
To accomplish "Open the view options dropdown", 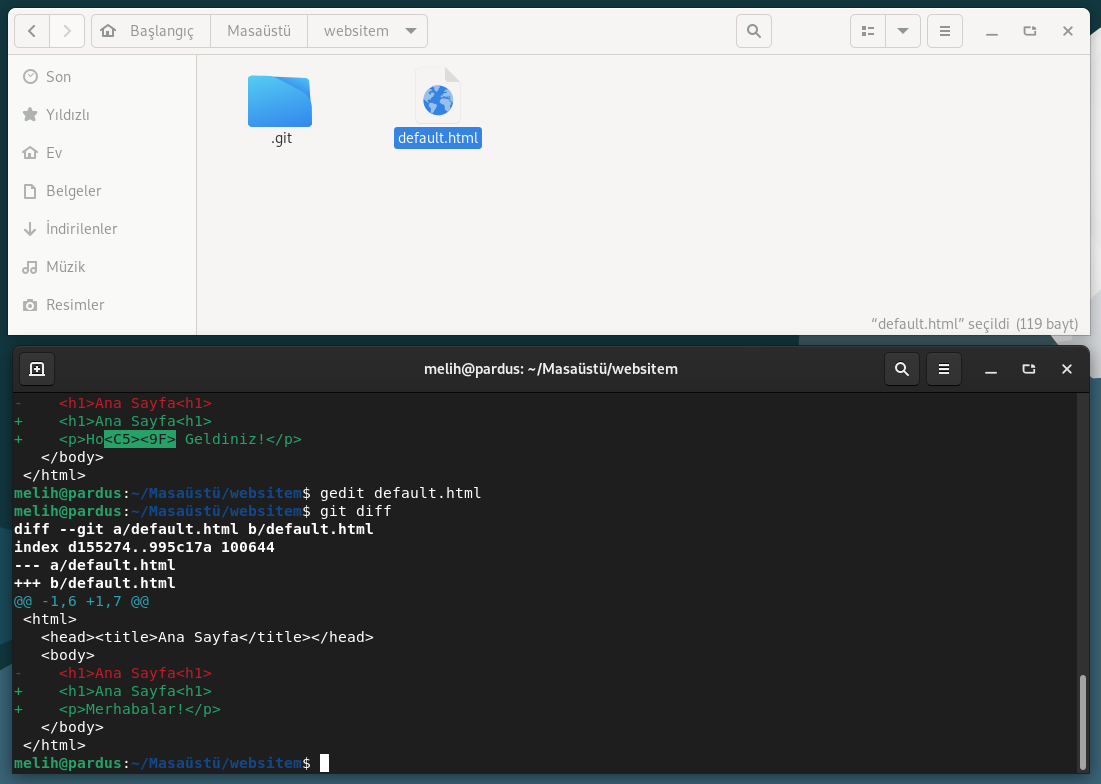I will point(903,31).
